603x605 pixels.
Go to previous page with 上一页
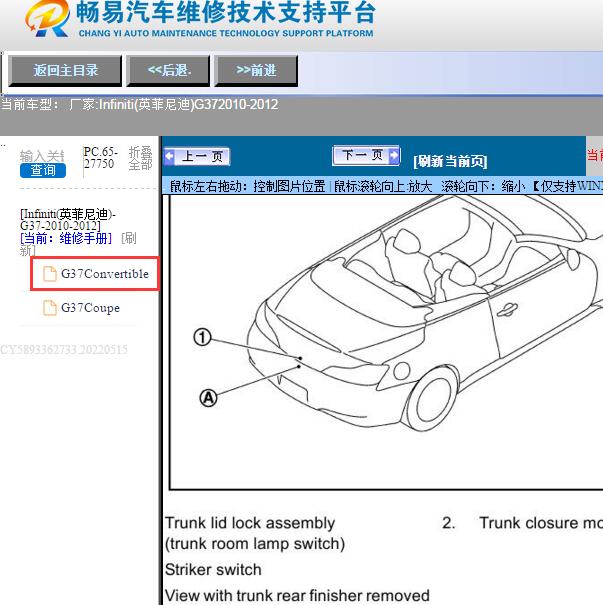pos(197,156)
